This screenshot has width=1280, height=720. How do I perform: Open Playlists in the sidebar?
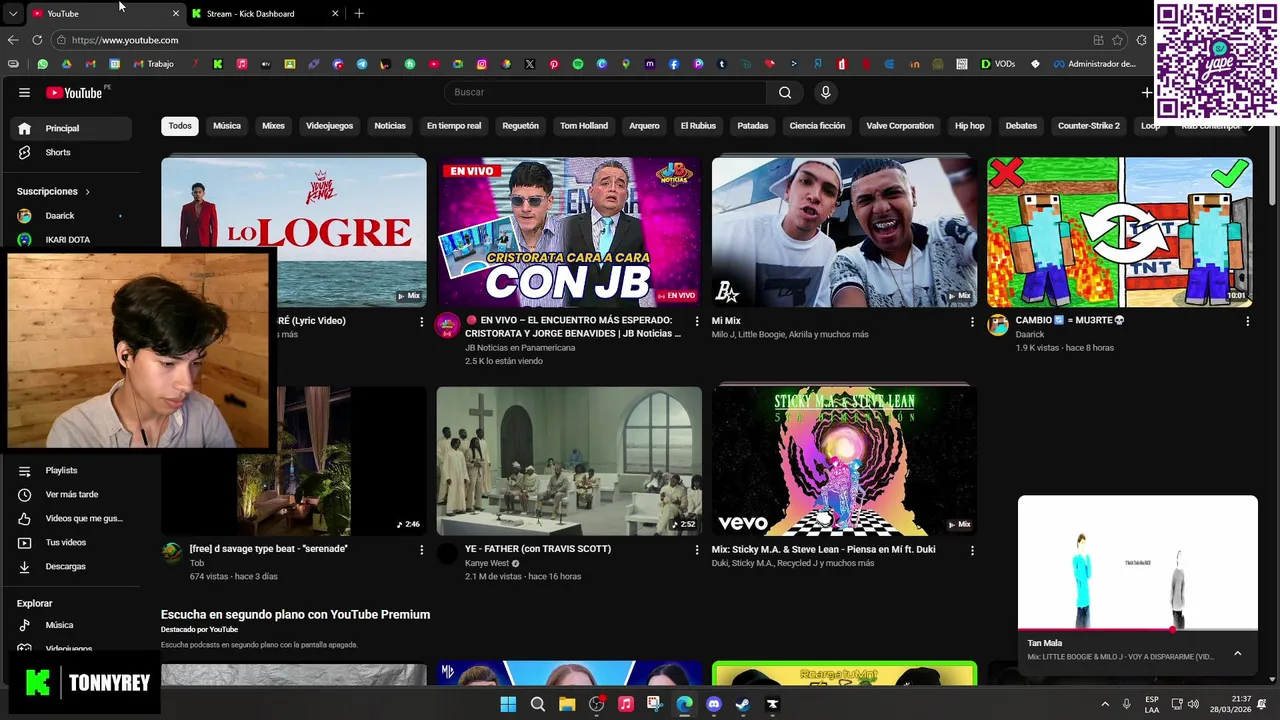(71, 470)
